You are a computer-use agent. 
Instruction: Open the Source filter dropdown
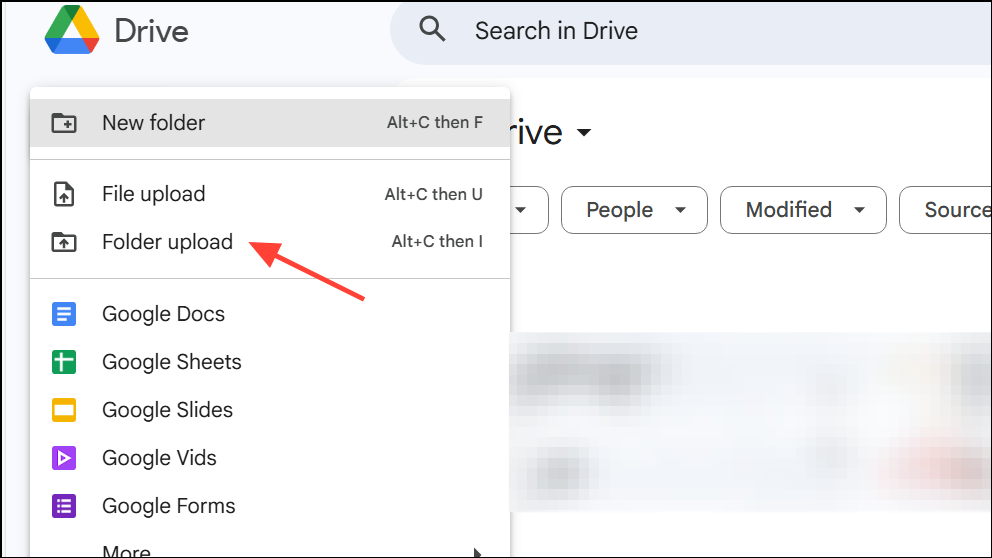click(x=946, y=210)
